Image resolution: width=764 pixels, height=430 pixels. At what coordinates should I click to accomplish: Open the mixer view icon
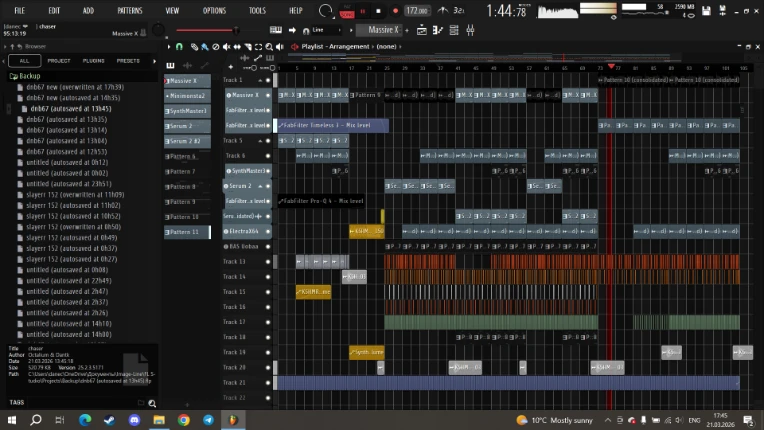point(470,30)
